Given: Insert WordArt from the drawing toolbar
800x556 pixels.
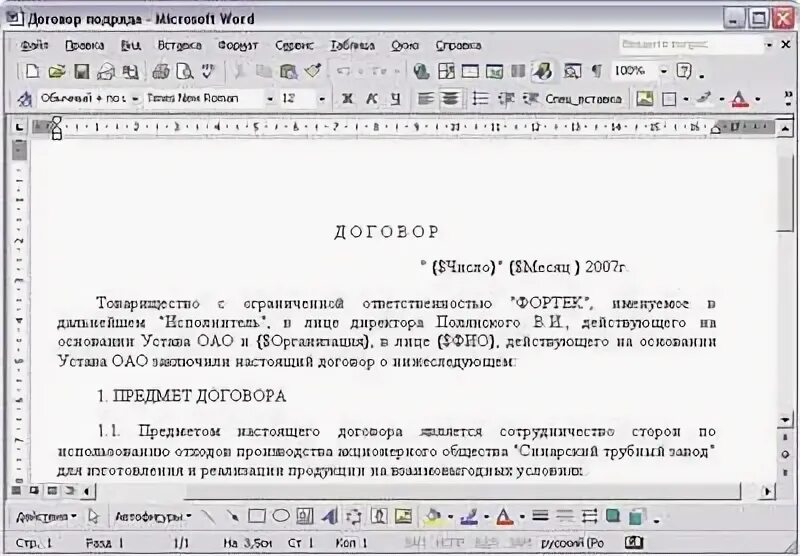Looking at the screenshot, I should click(x=329, y=517).
